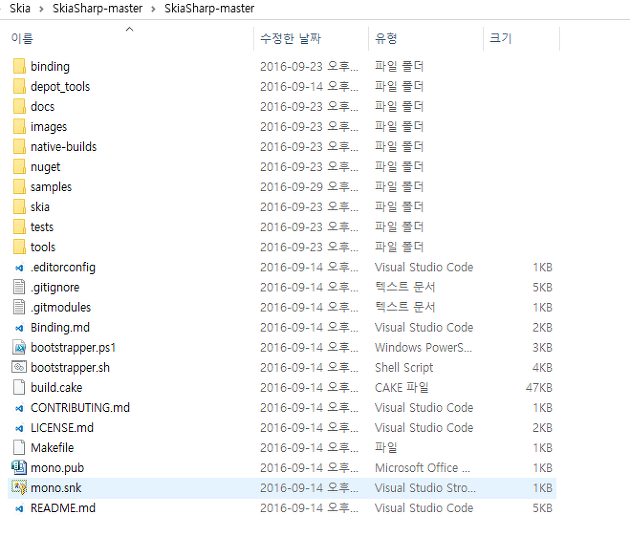
Task: Click the VS Code icon beside CONTRIBUTING.md
Action: click(19, 408)
